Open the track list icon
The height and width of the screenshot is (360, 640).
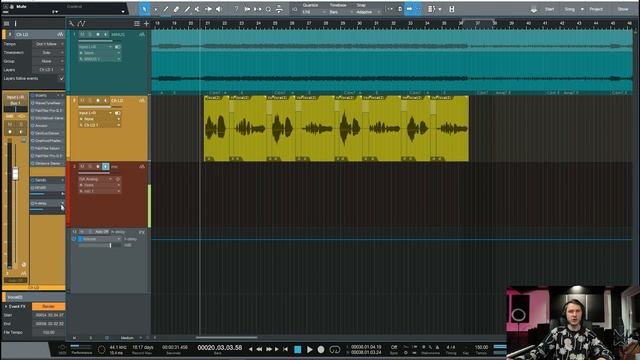[137, 24]
